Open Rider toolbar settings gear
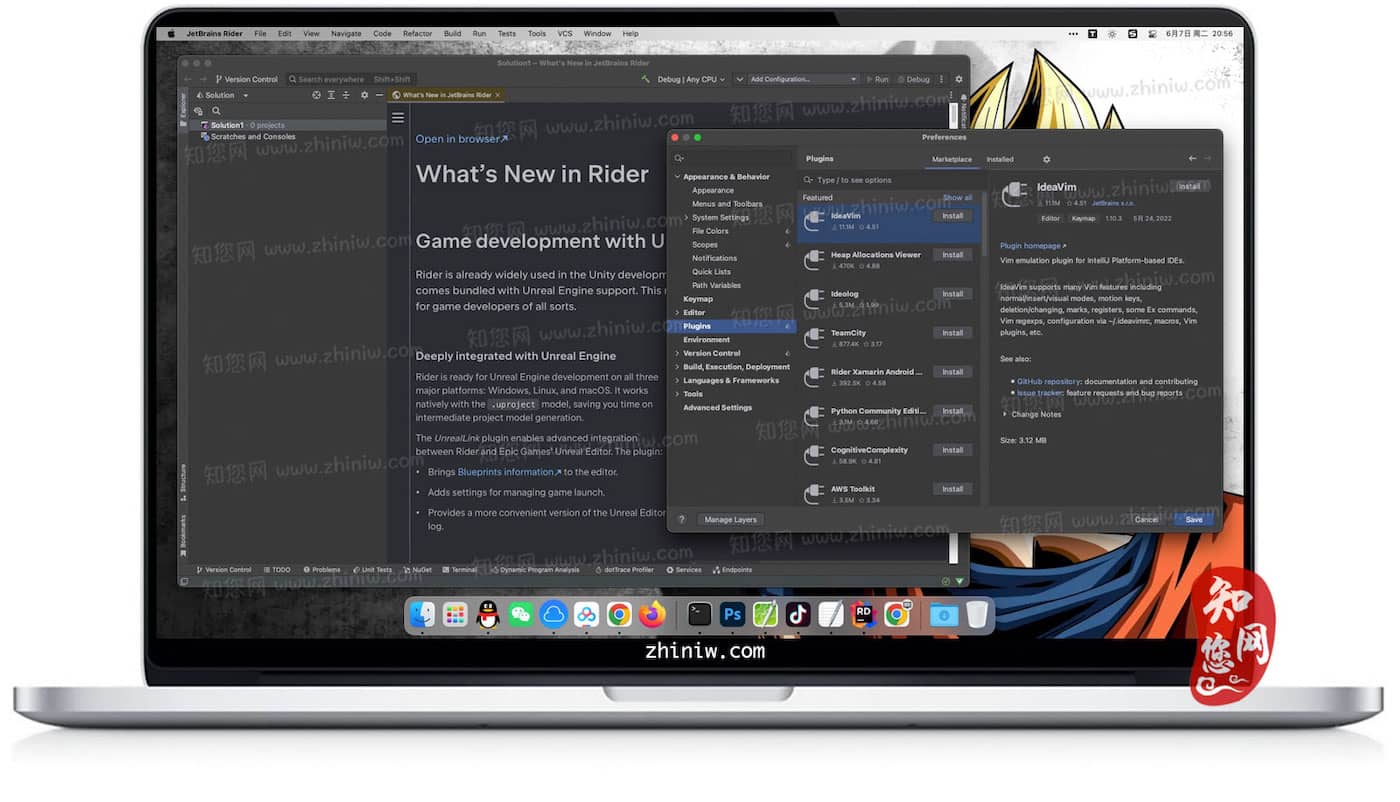Viewport: 1400px width, 802px height. 959,79
